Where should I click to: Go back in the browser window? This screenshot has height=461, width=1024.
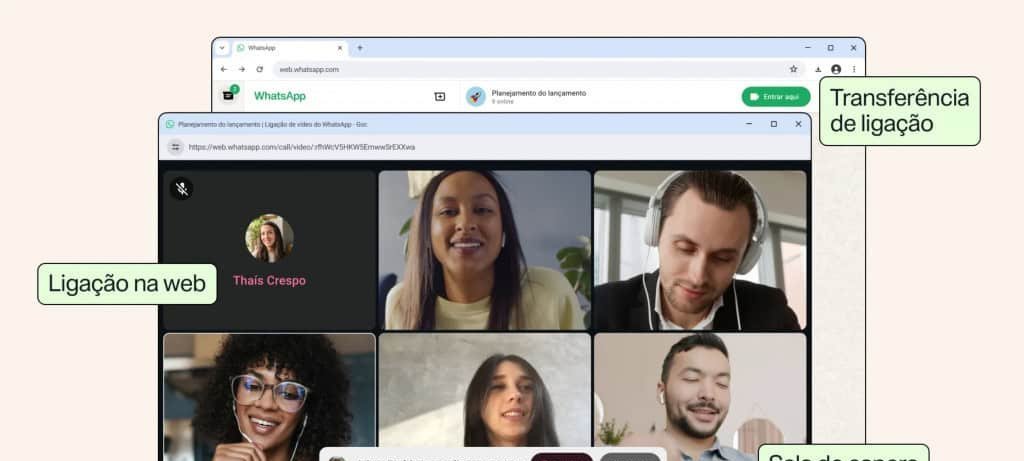coord(224,69)
